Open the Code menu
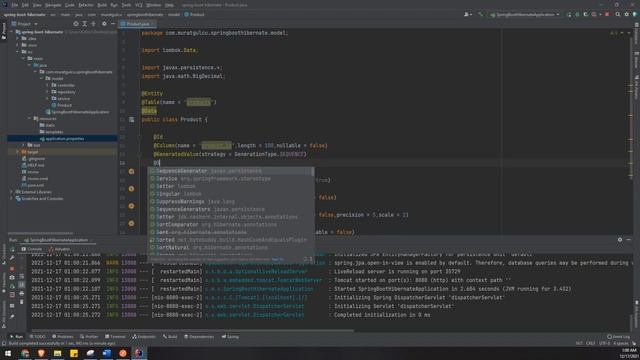The height and width of the screenshot is (360, 640). [70, 5]
